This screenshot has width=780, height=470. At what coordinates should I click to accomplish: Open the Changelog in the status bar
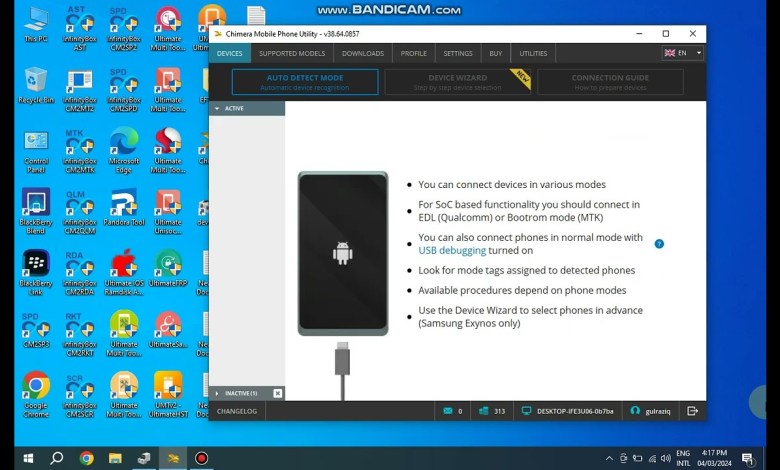tap(237, 411)
